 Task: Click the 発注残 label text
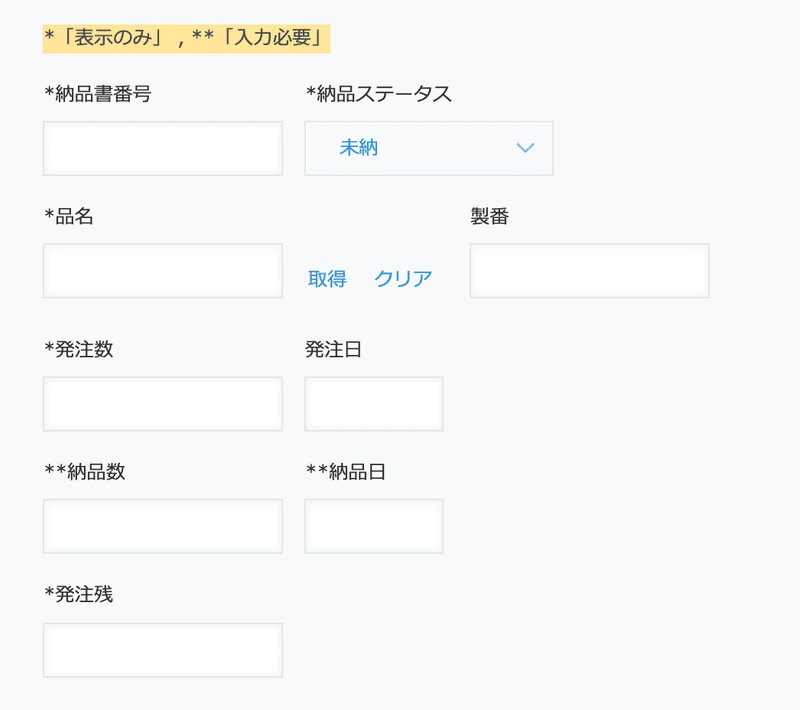pyautogui.click(x=78, y=594)
